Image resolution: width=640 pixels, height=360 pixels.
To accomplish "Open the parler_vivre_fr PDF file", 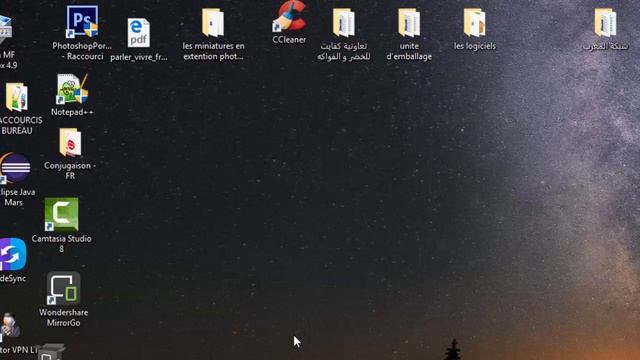I will click(138, 33).
